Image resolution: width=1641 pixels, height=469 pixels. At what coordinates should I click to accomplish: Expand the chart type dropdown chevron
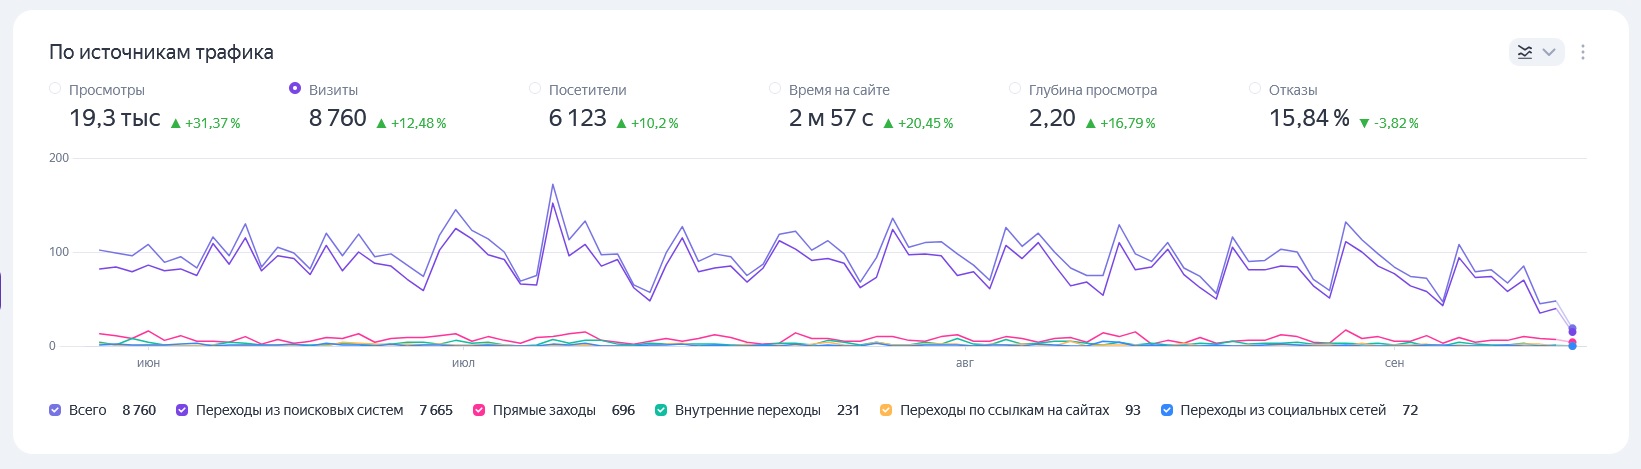click(x=1549, y=52)
